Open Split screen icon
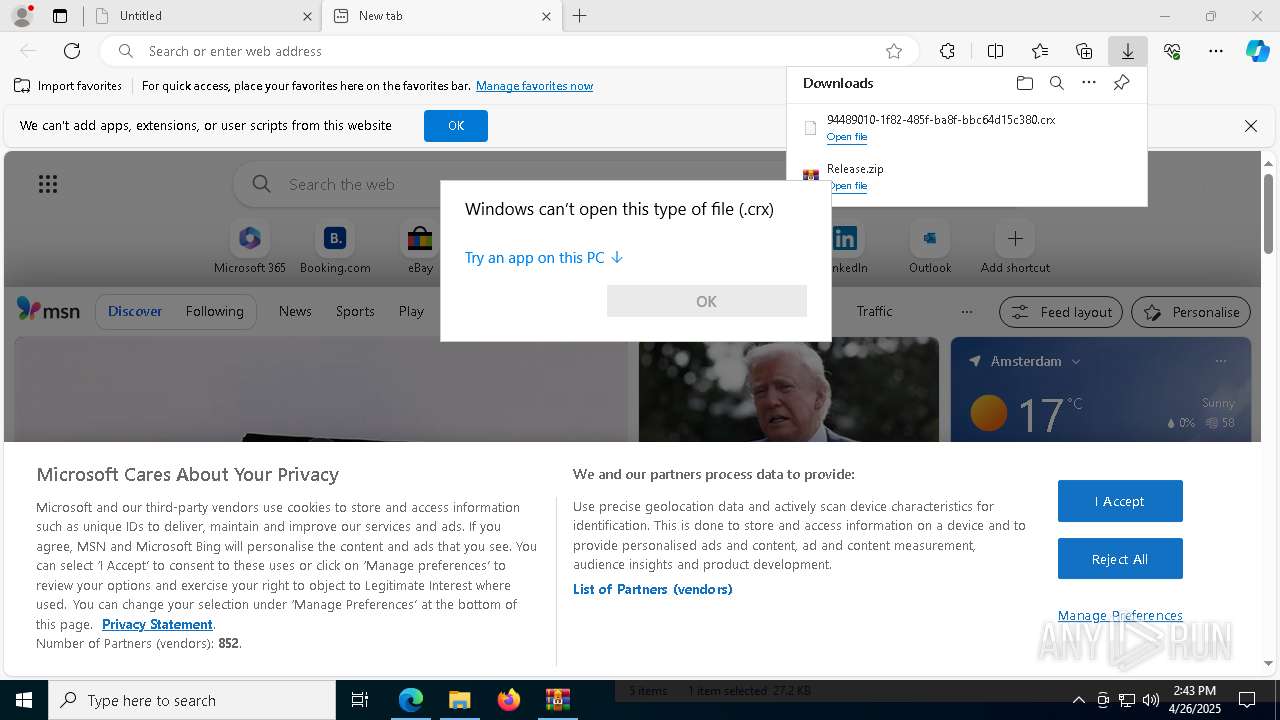This screenshot has width=1280, height=720. 995,51
